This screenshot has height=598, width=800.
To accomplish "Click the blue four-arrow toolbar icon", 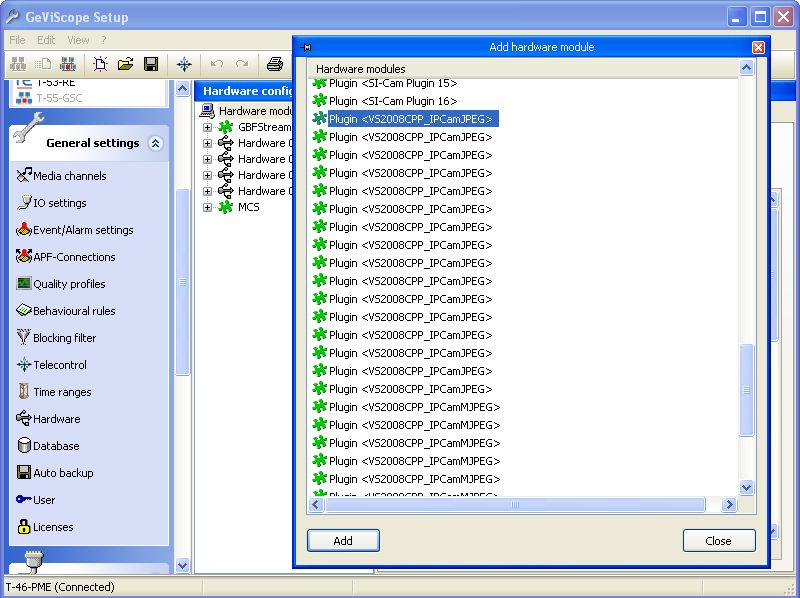I will coord(184,64).
